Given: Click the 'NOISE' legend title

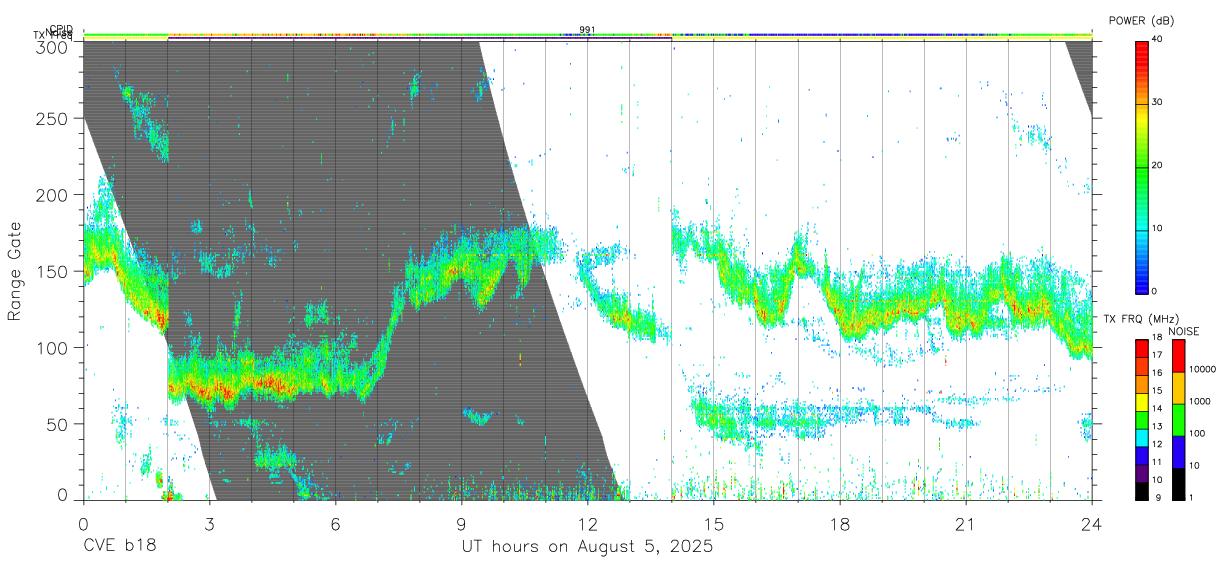Looking at the screenshot, I should 1184,331.
